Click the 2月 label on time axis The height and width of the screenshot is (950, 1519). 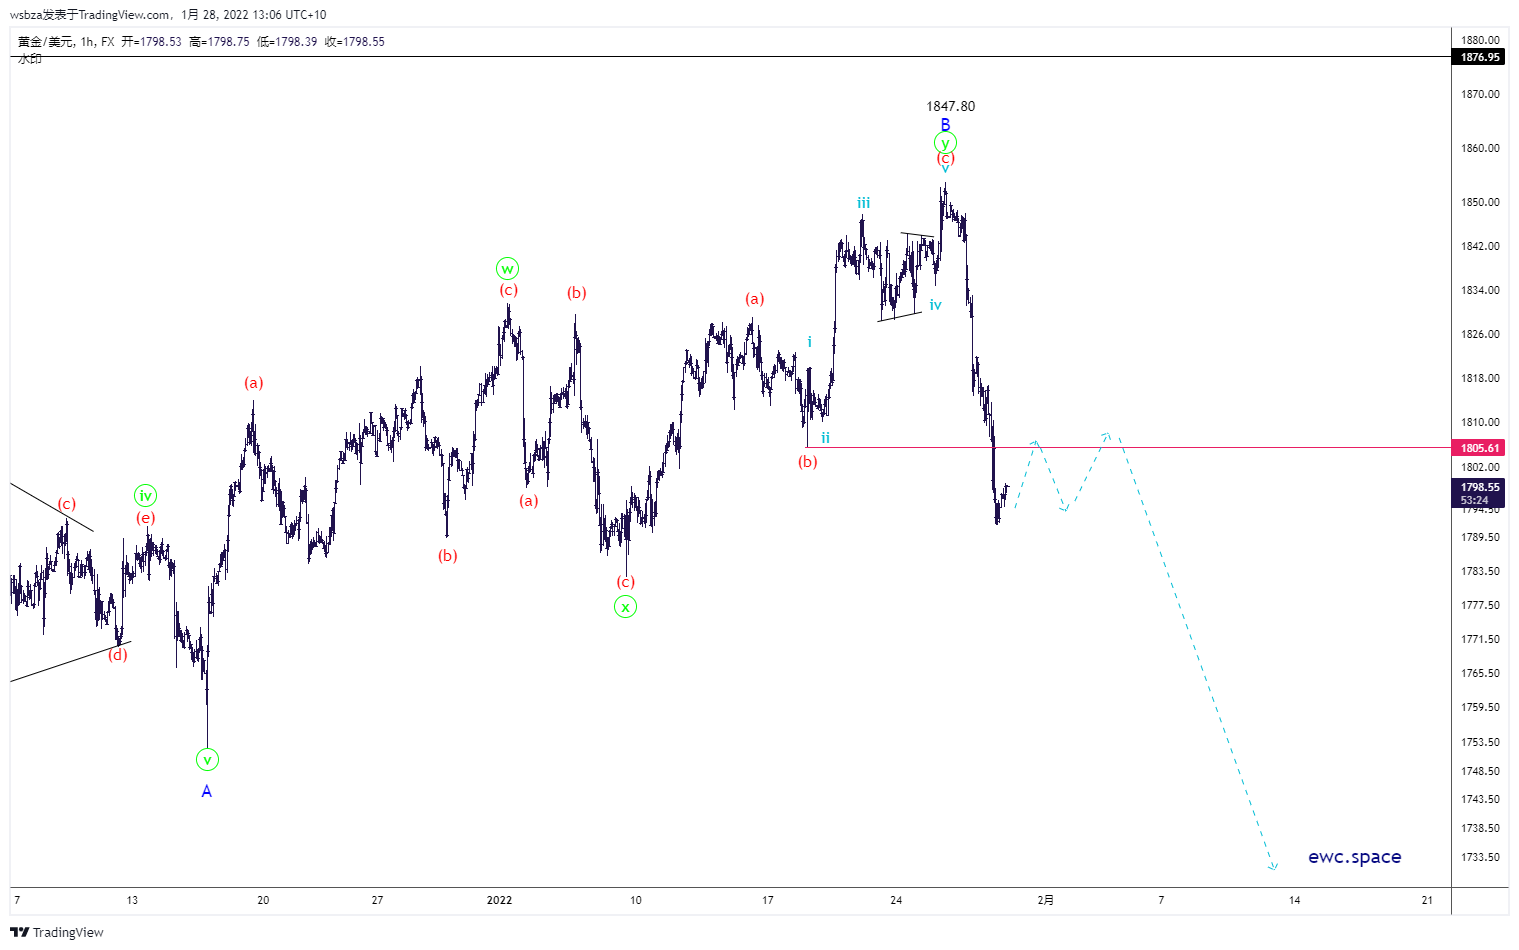[x=1045, y=900]
